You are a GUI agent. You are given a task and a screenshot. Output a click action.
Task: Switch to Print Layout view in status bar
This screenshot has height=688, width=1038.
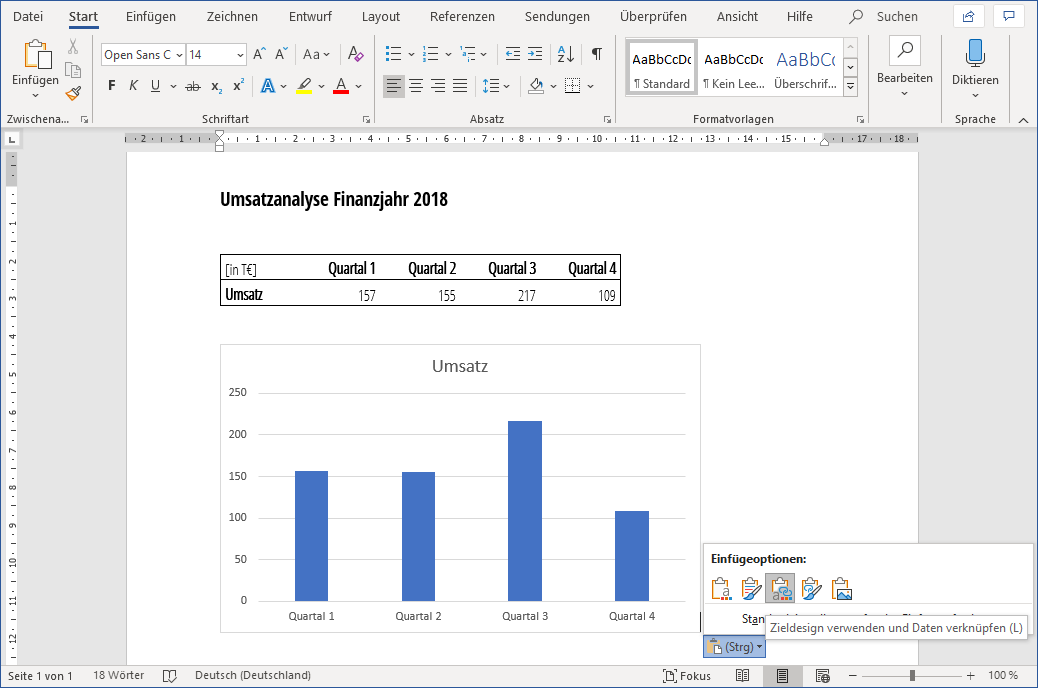pyautogui.click(x=782, y=676)
